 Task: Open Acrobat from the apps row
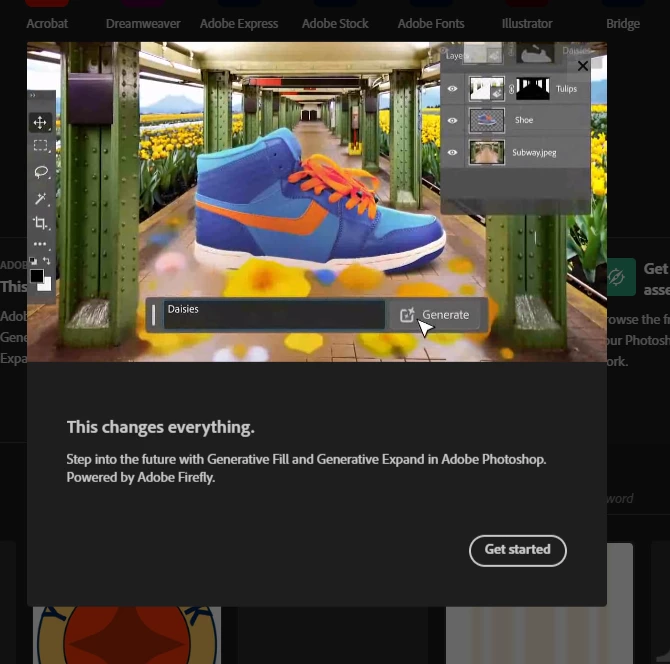[47, 24]
